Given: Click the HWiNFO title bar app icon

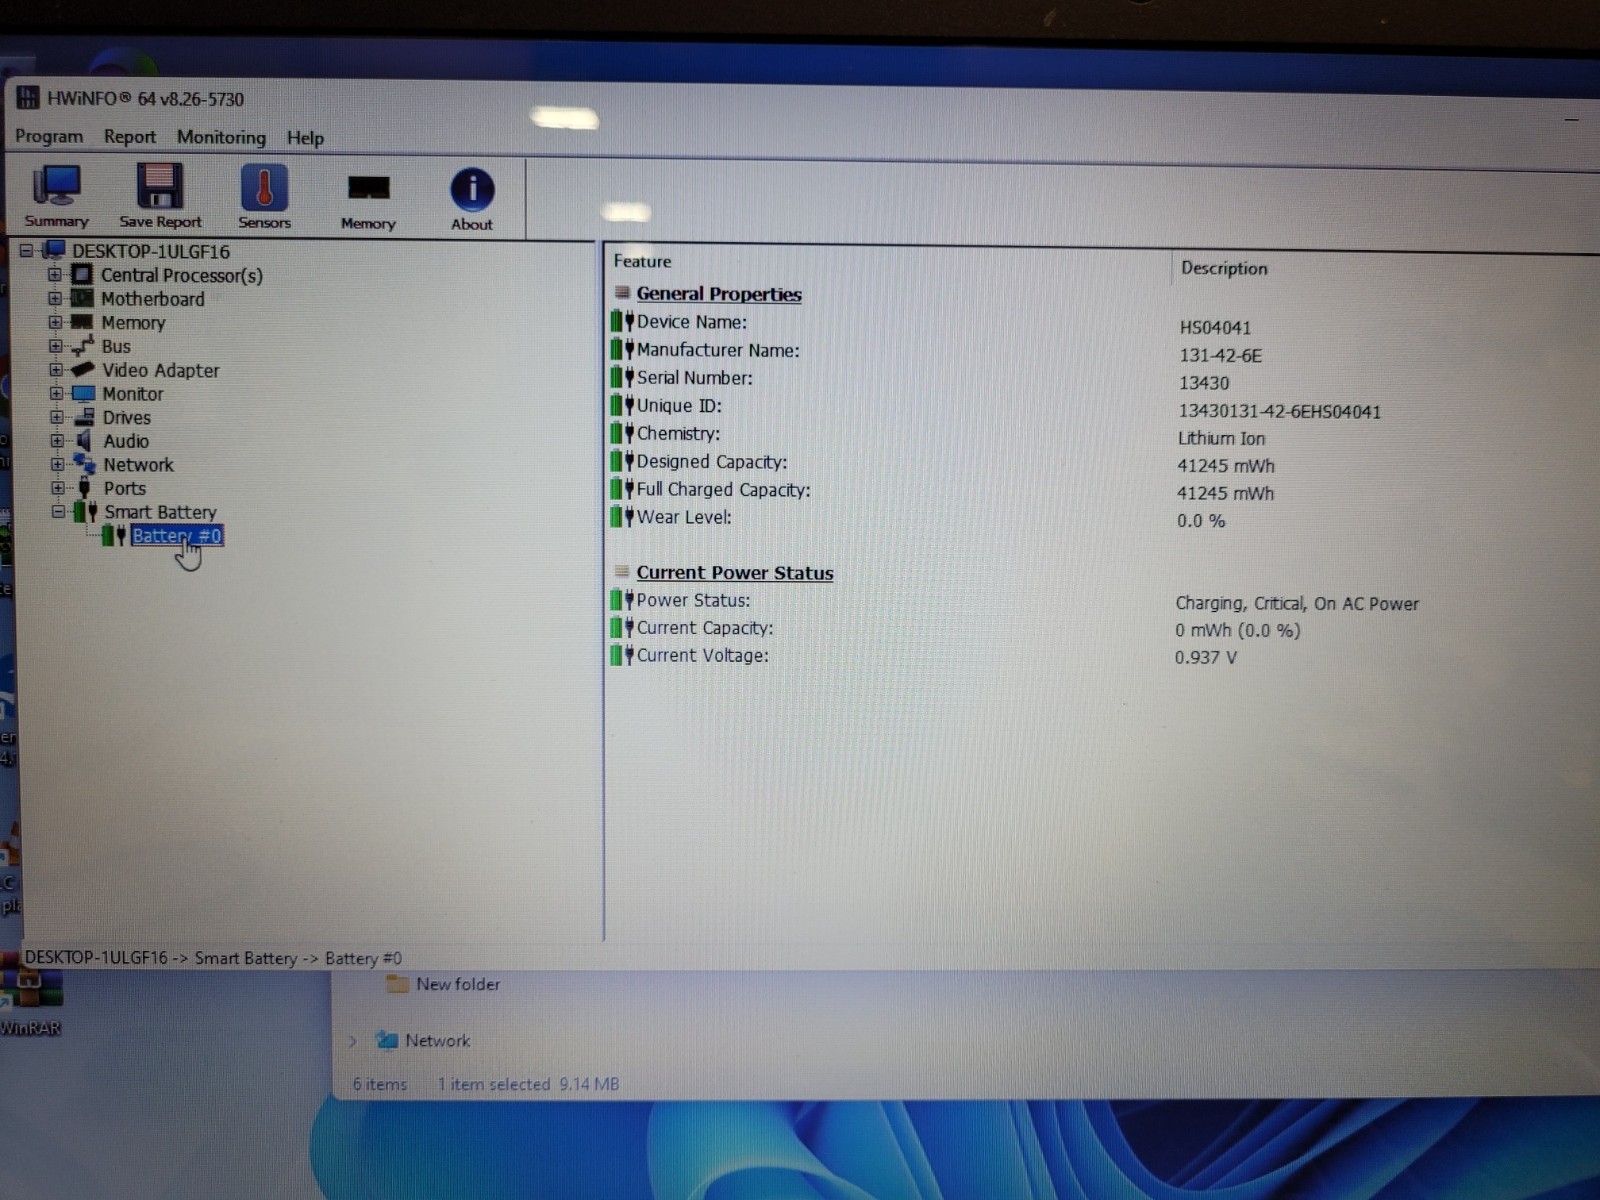Looking at the screenshot, I should (x=28, y=97).
